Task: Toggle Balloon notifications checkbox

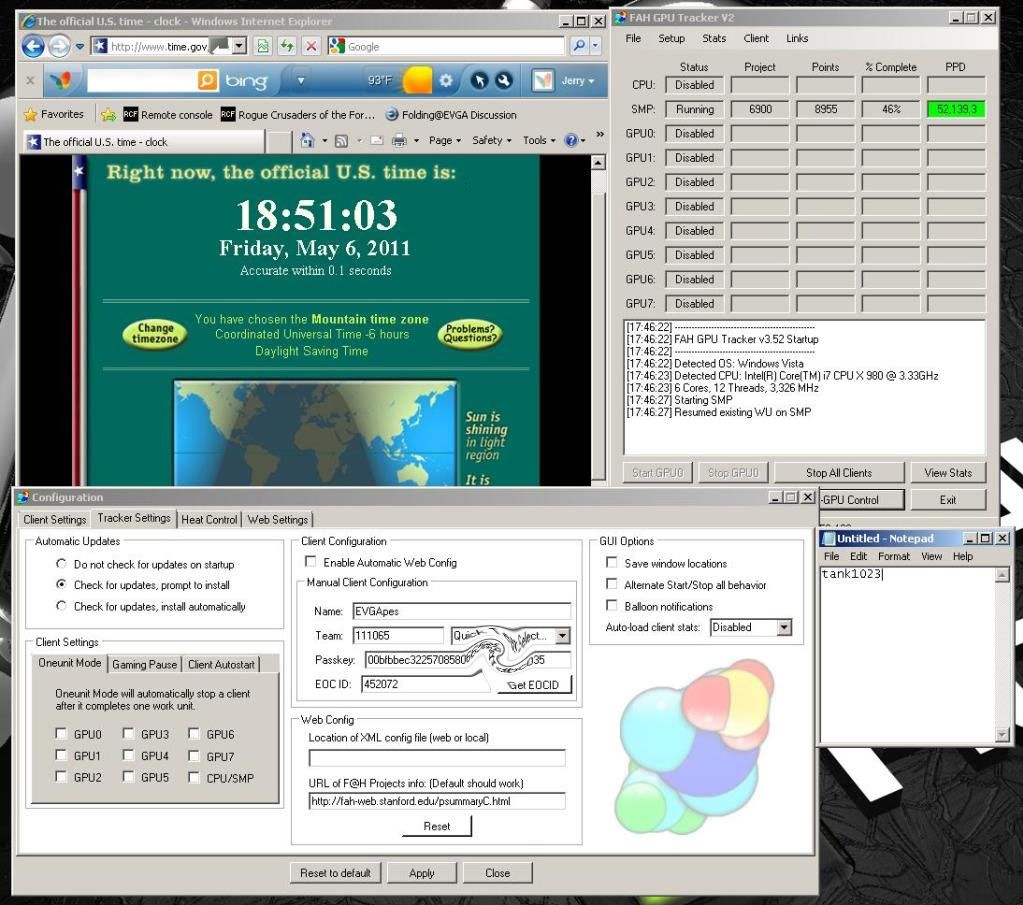Action: (x=612, y=606)
